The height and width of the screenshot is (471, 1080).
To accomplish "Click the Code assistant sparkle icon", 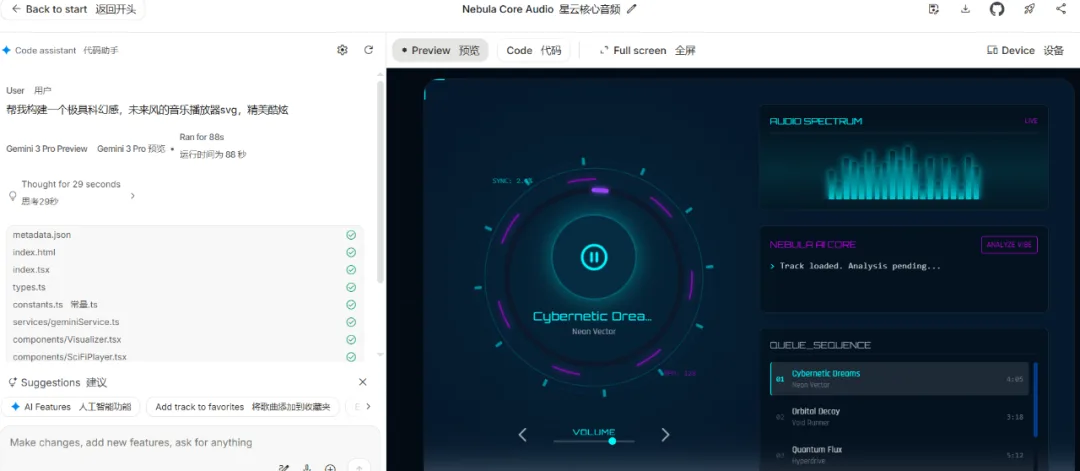I will point(7,50).
